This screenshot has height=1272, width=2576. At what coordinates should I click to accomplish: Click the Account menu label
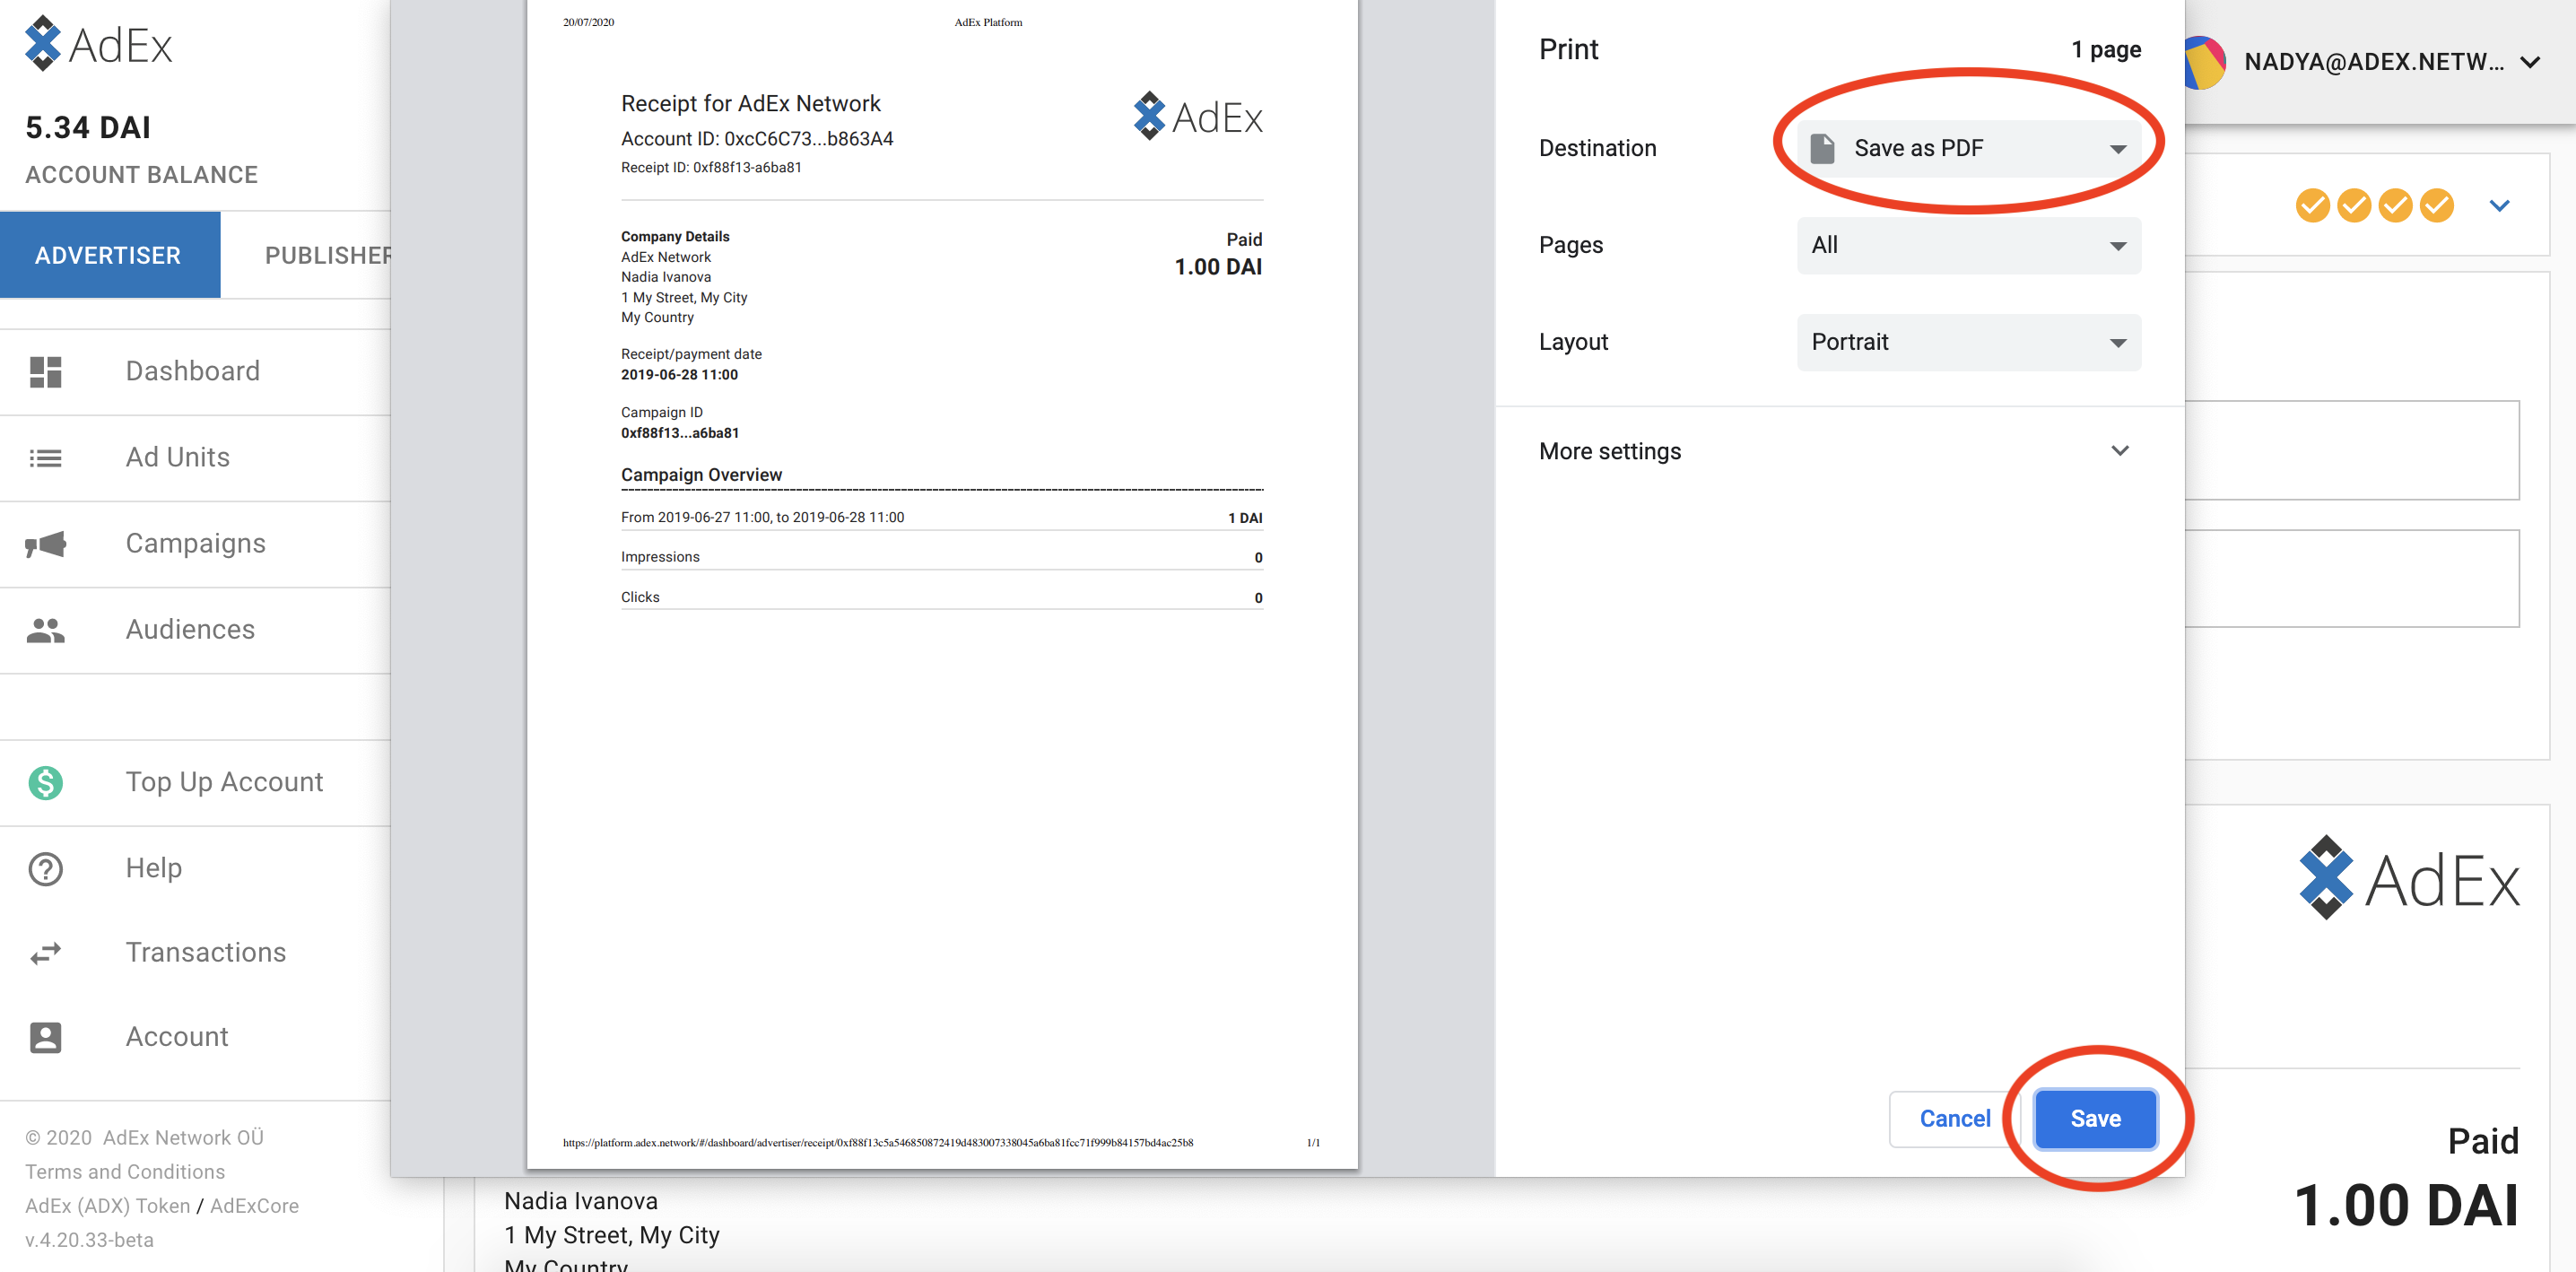(x=177, y=1037)
